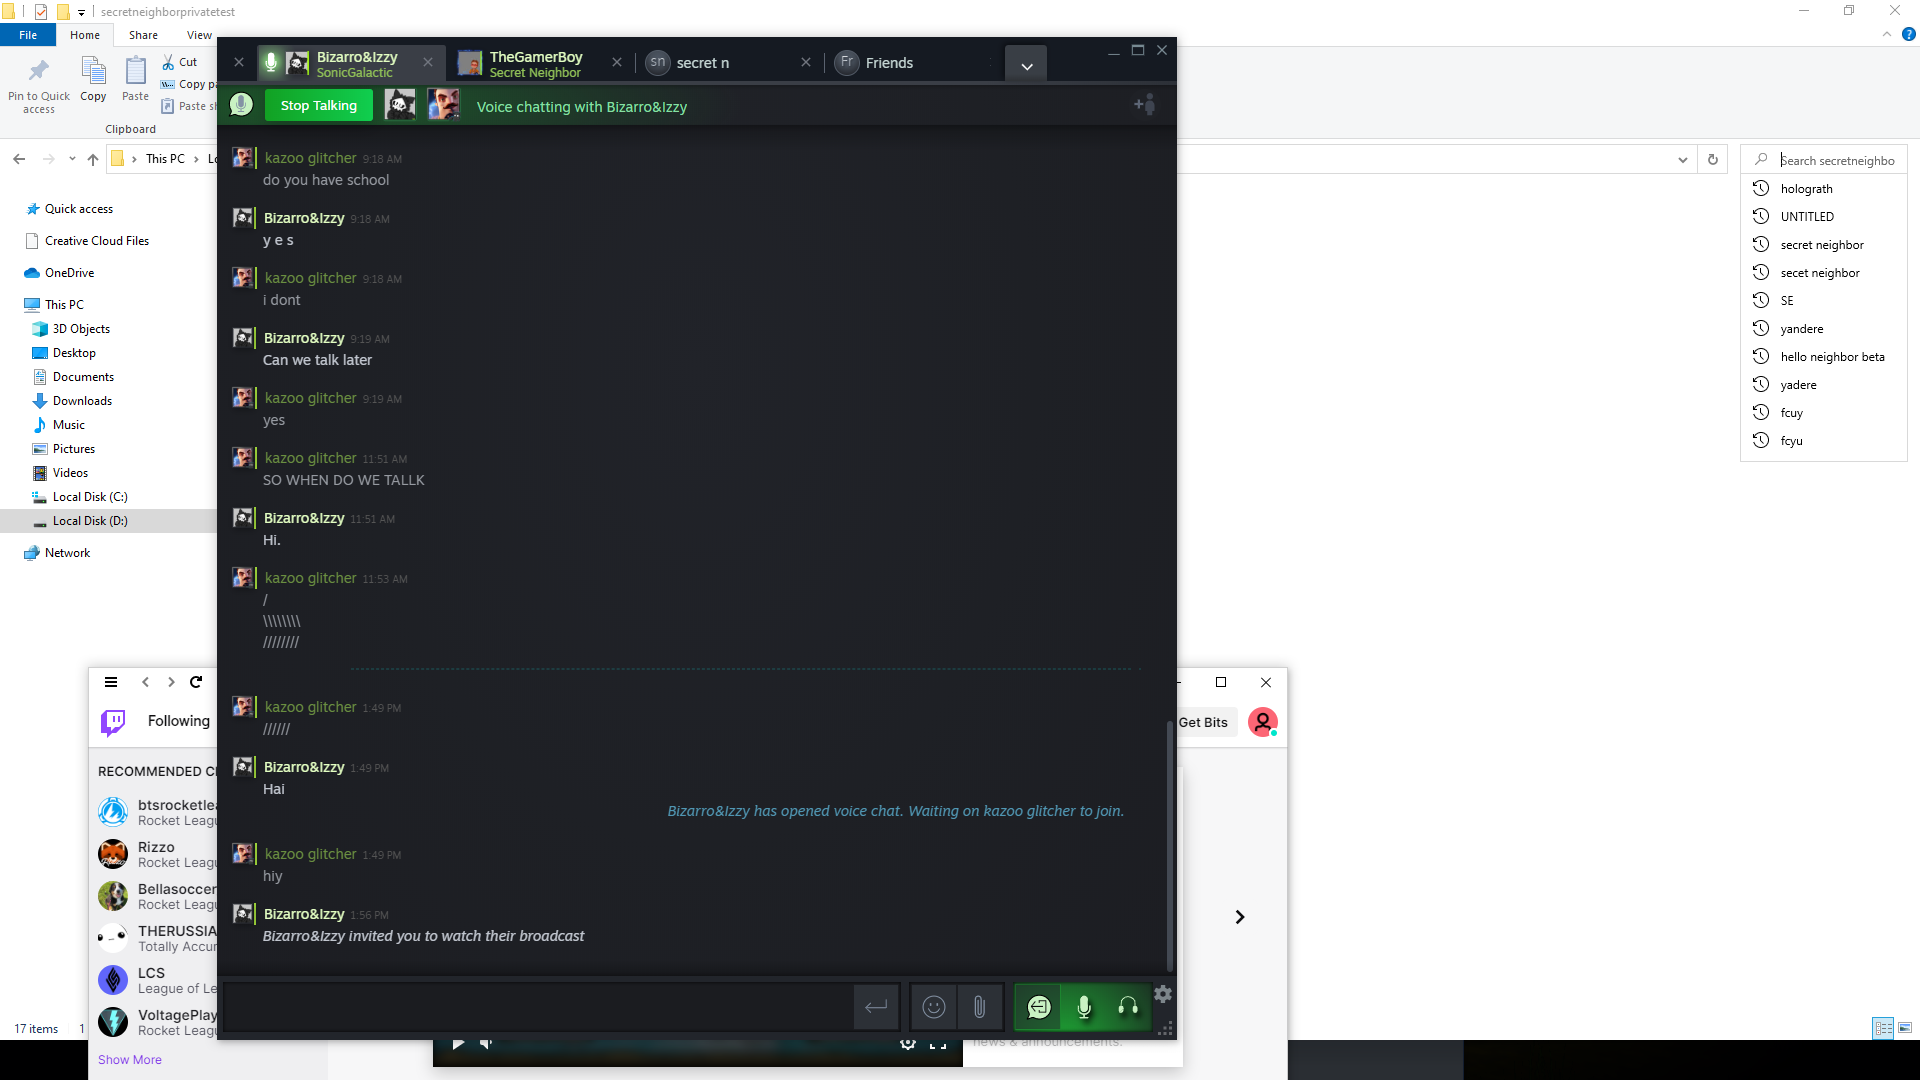Expand address bar history dropdown
The height and width of the screenshot is (1080, 1920).
coord(1683,160)
